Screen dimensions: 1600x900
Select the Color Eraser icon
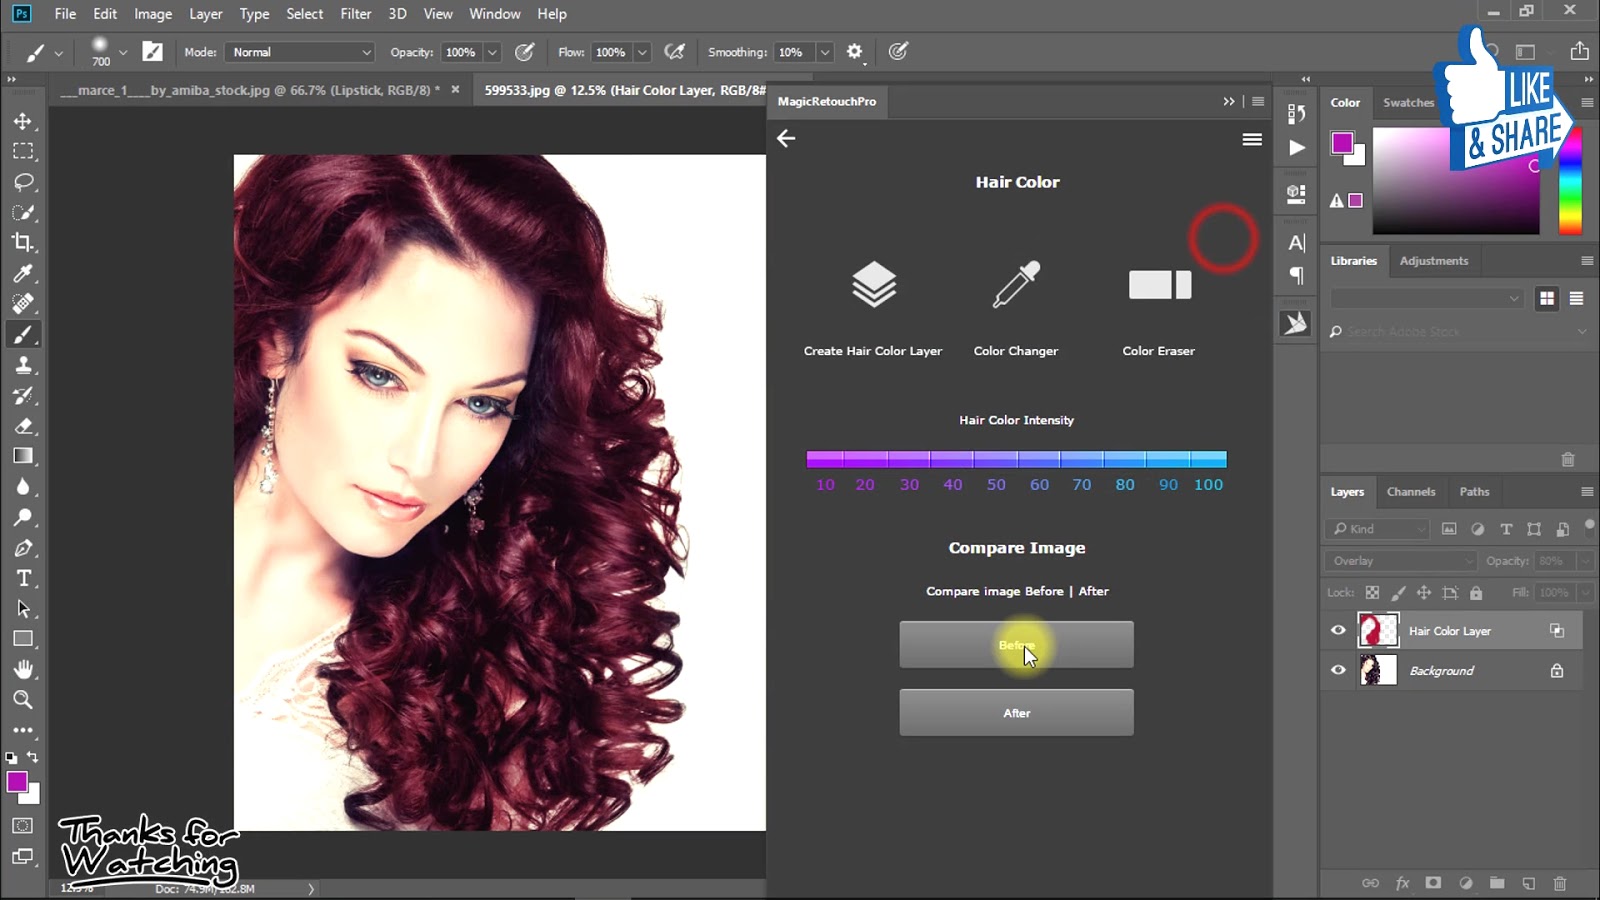click(1159, 286)
